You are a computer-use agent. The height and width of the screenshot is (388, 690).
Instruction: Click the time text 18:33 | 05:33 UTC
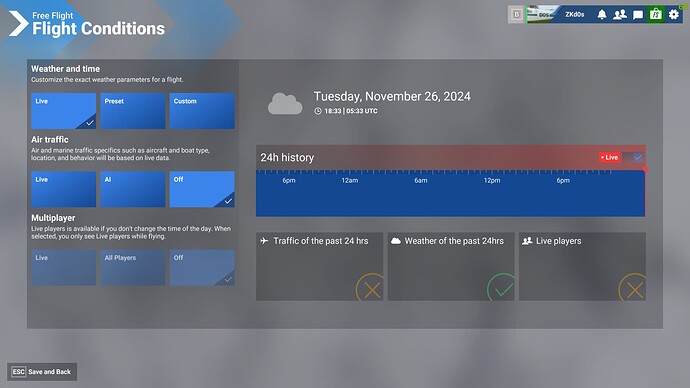click(351, 111)
